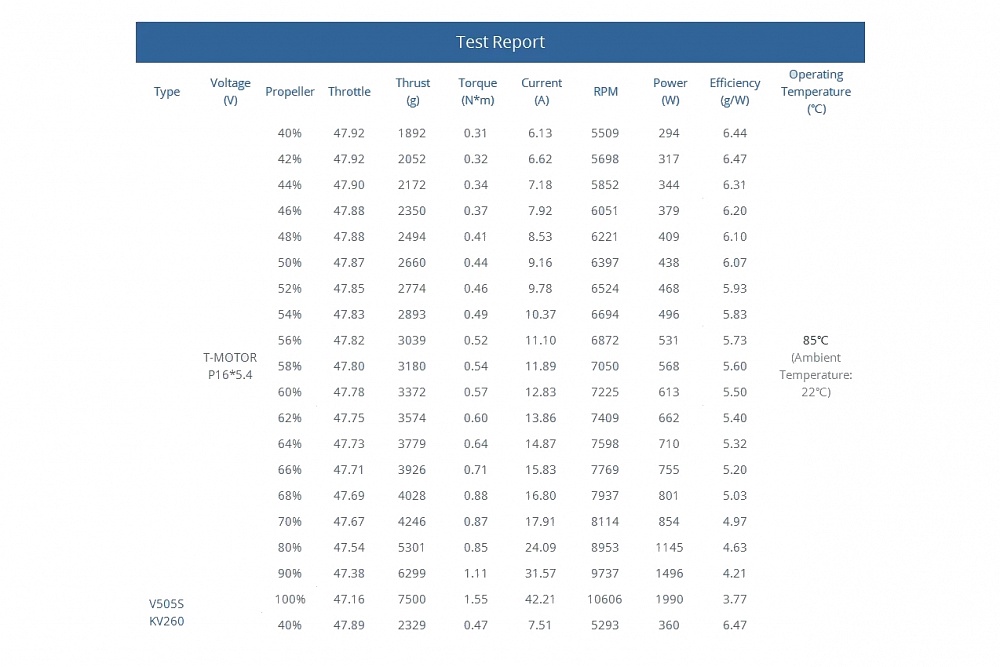Click the 1990 power value
Screen dimensions: 1000x667
[x=670, y=600]
